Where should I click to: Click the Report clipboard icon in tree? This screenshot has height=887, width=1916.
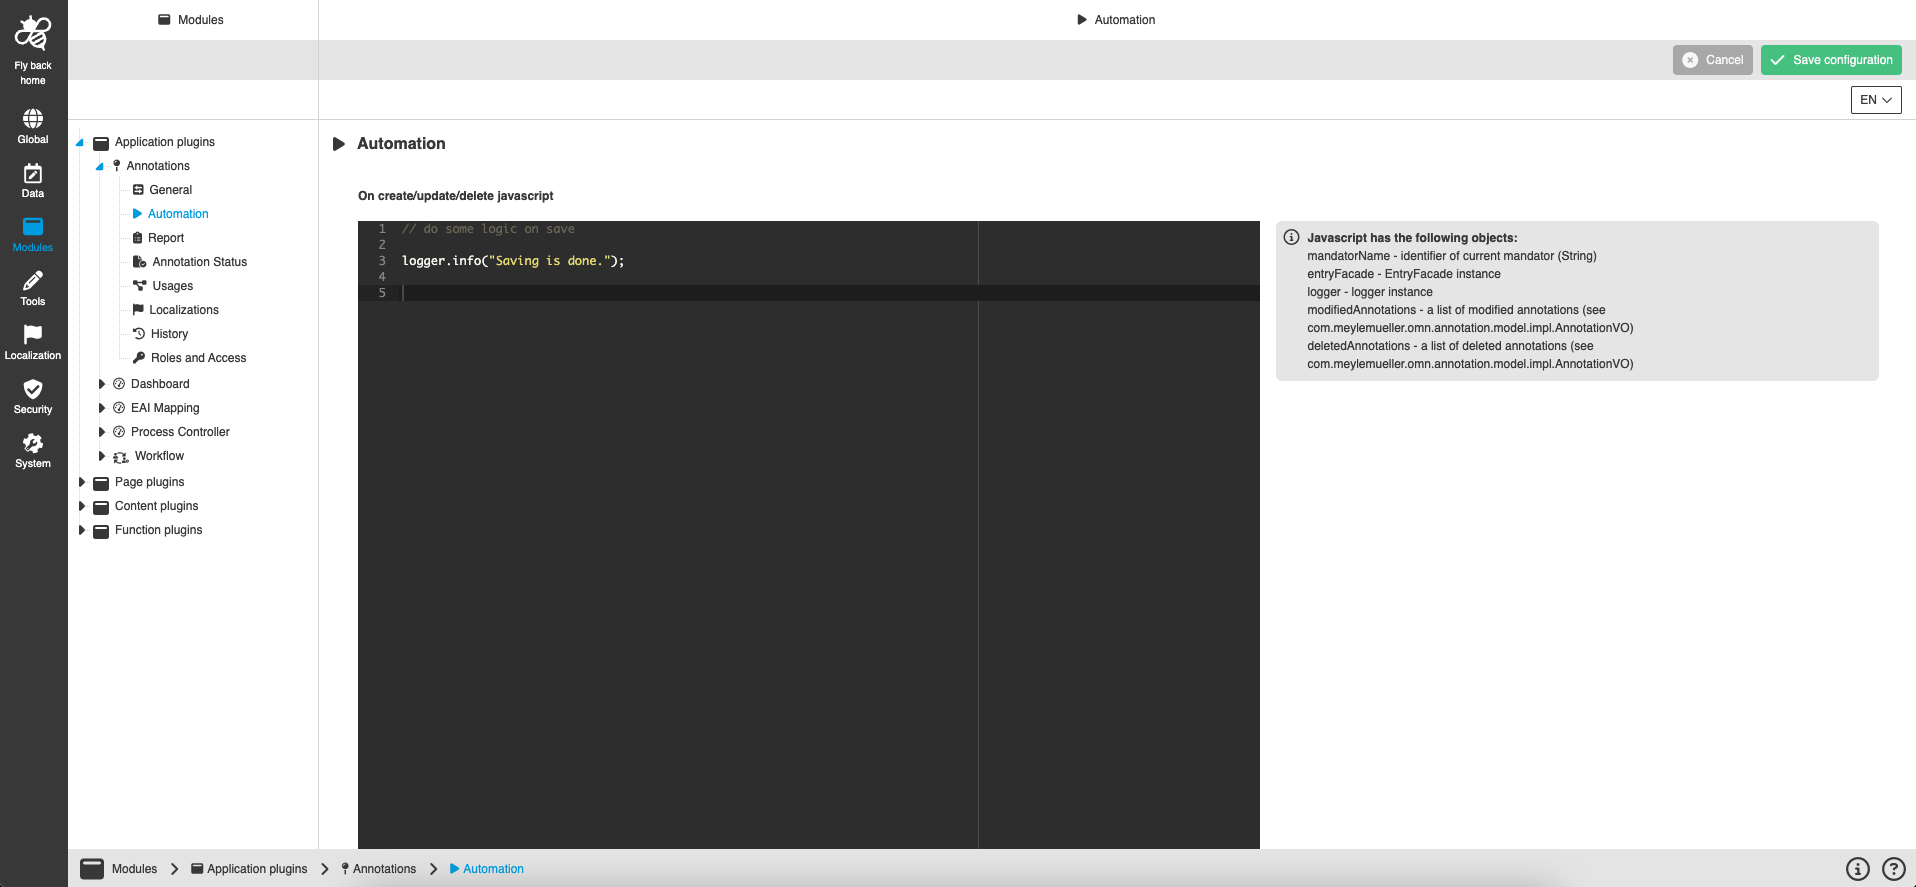point(138,238)
